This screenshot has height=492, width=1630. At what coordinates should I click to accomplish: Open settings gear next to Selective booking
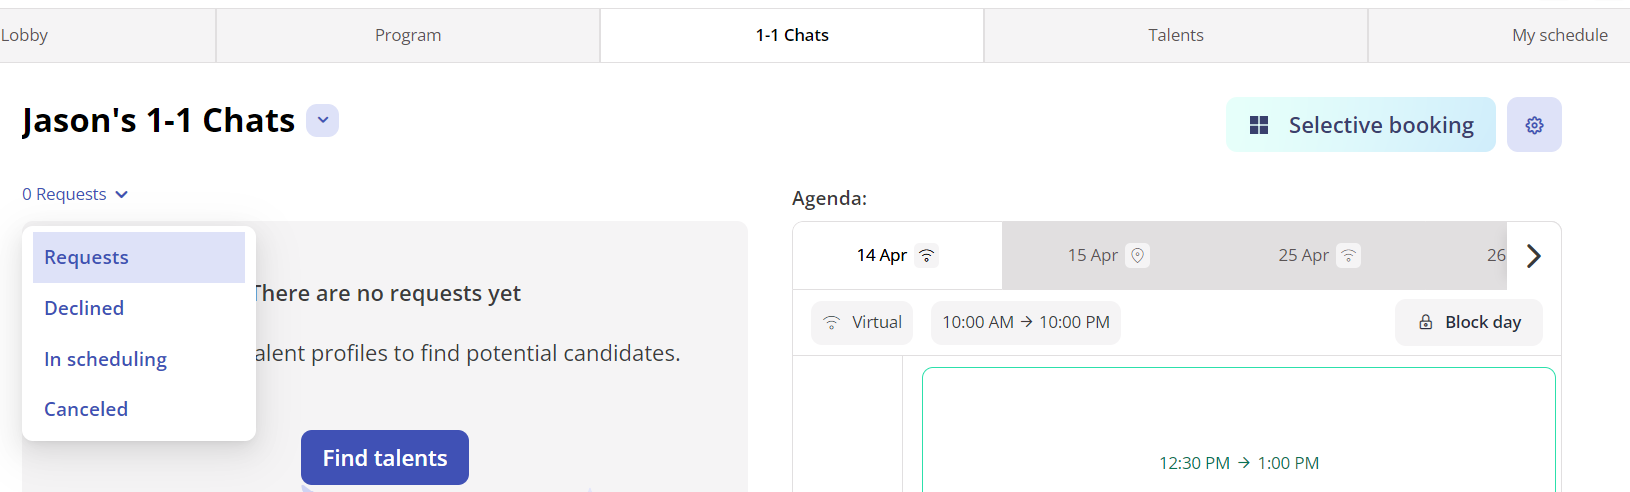click(1534, 125)
